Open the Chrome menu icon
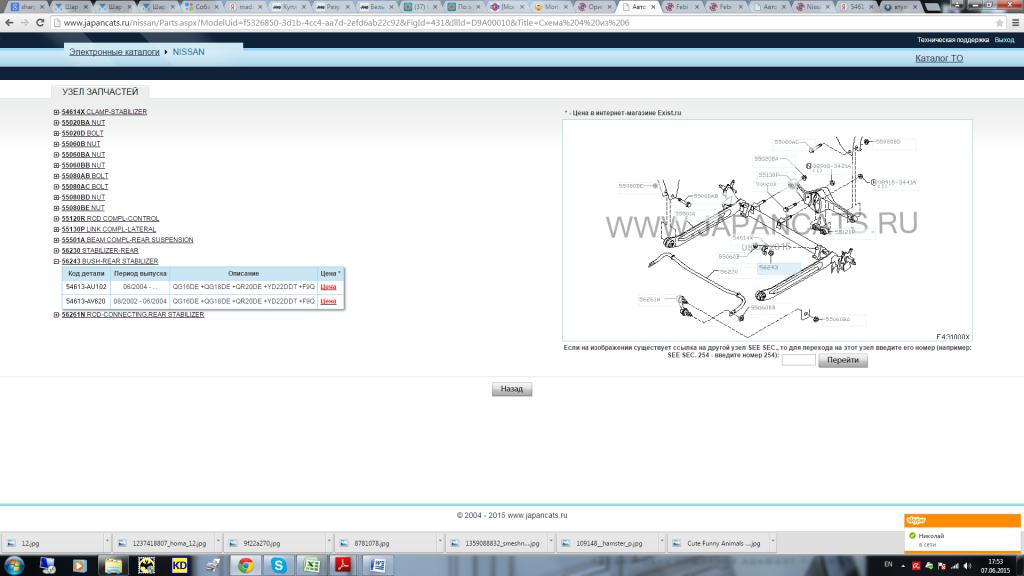Viewport: 1024px width, 576px height. pyautogui.click(x=1015, y=23)
